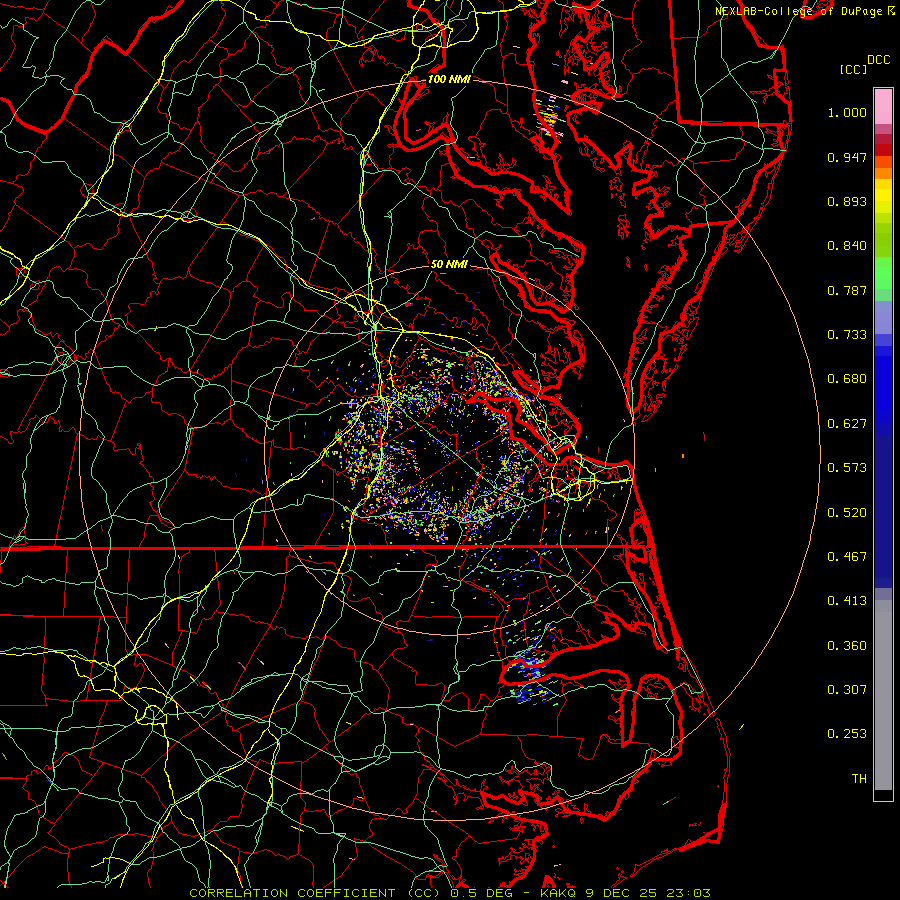The width and height of the screenshot is (900, 900).
Task: Select the 1.000 color scale value
Action: (x=847, y=113)
